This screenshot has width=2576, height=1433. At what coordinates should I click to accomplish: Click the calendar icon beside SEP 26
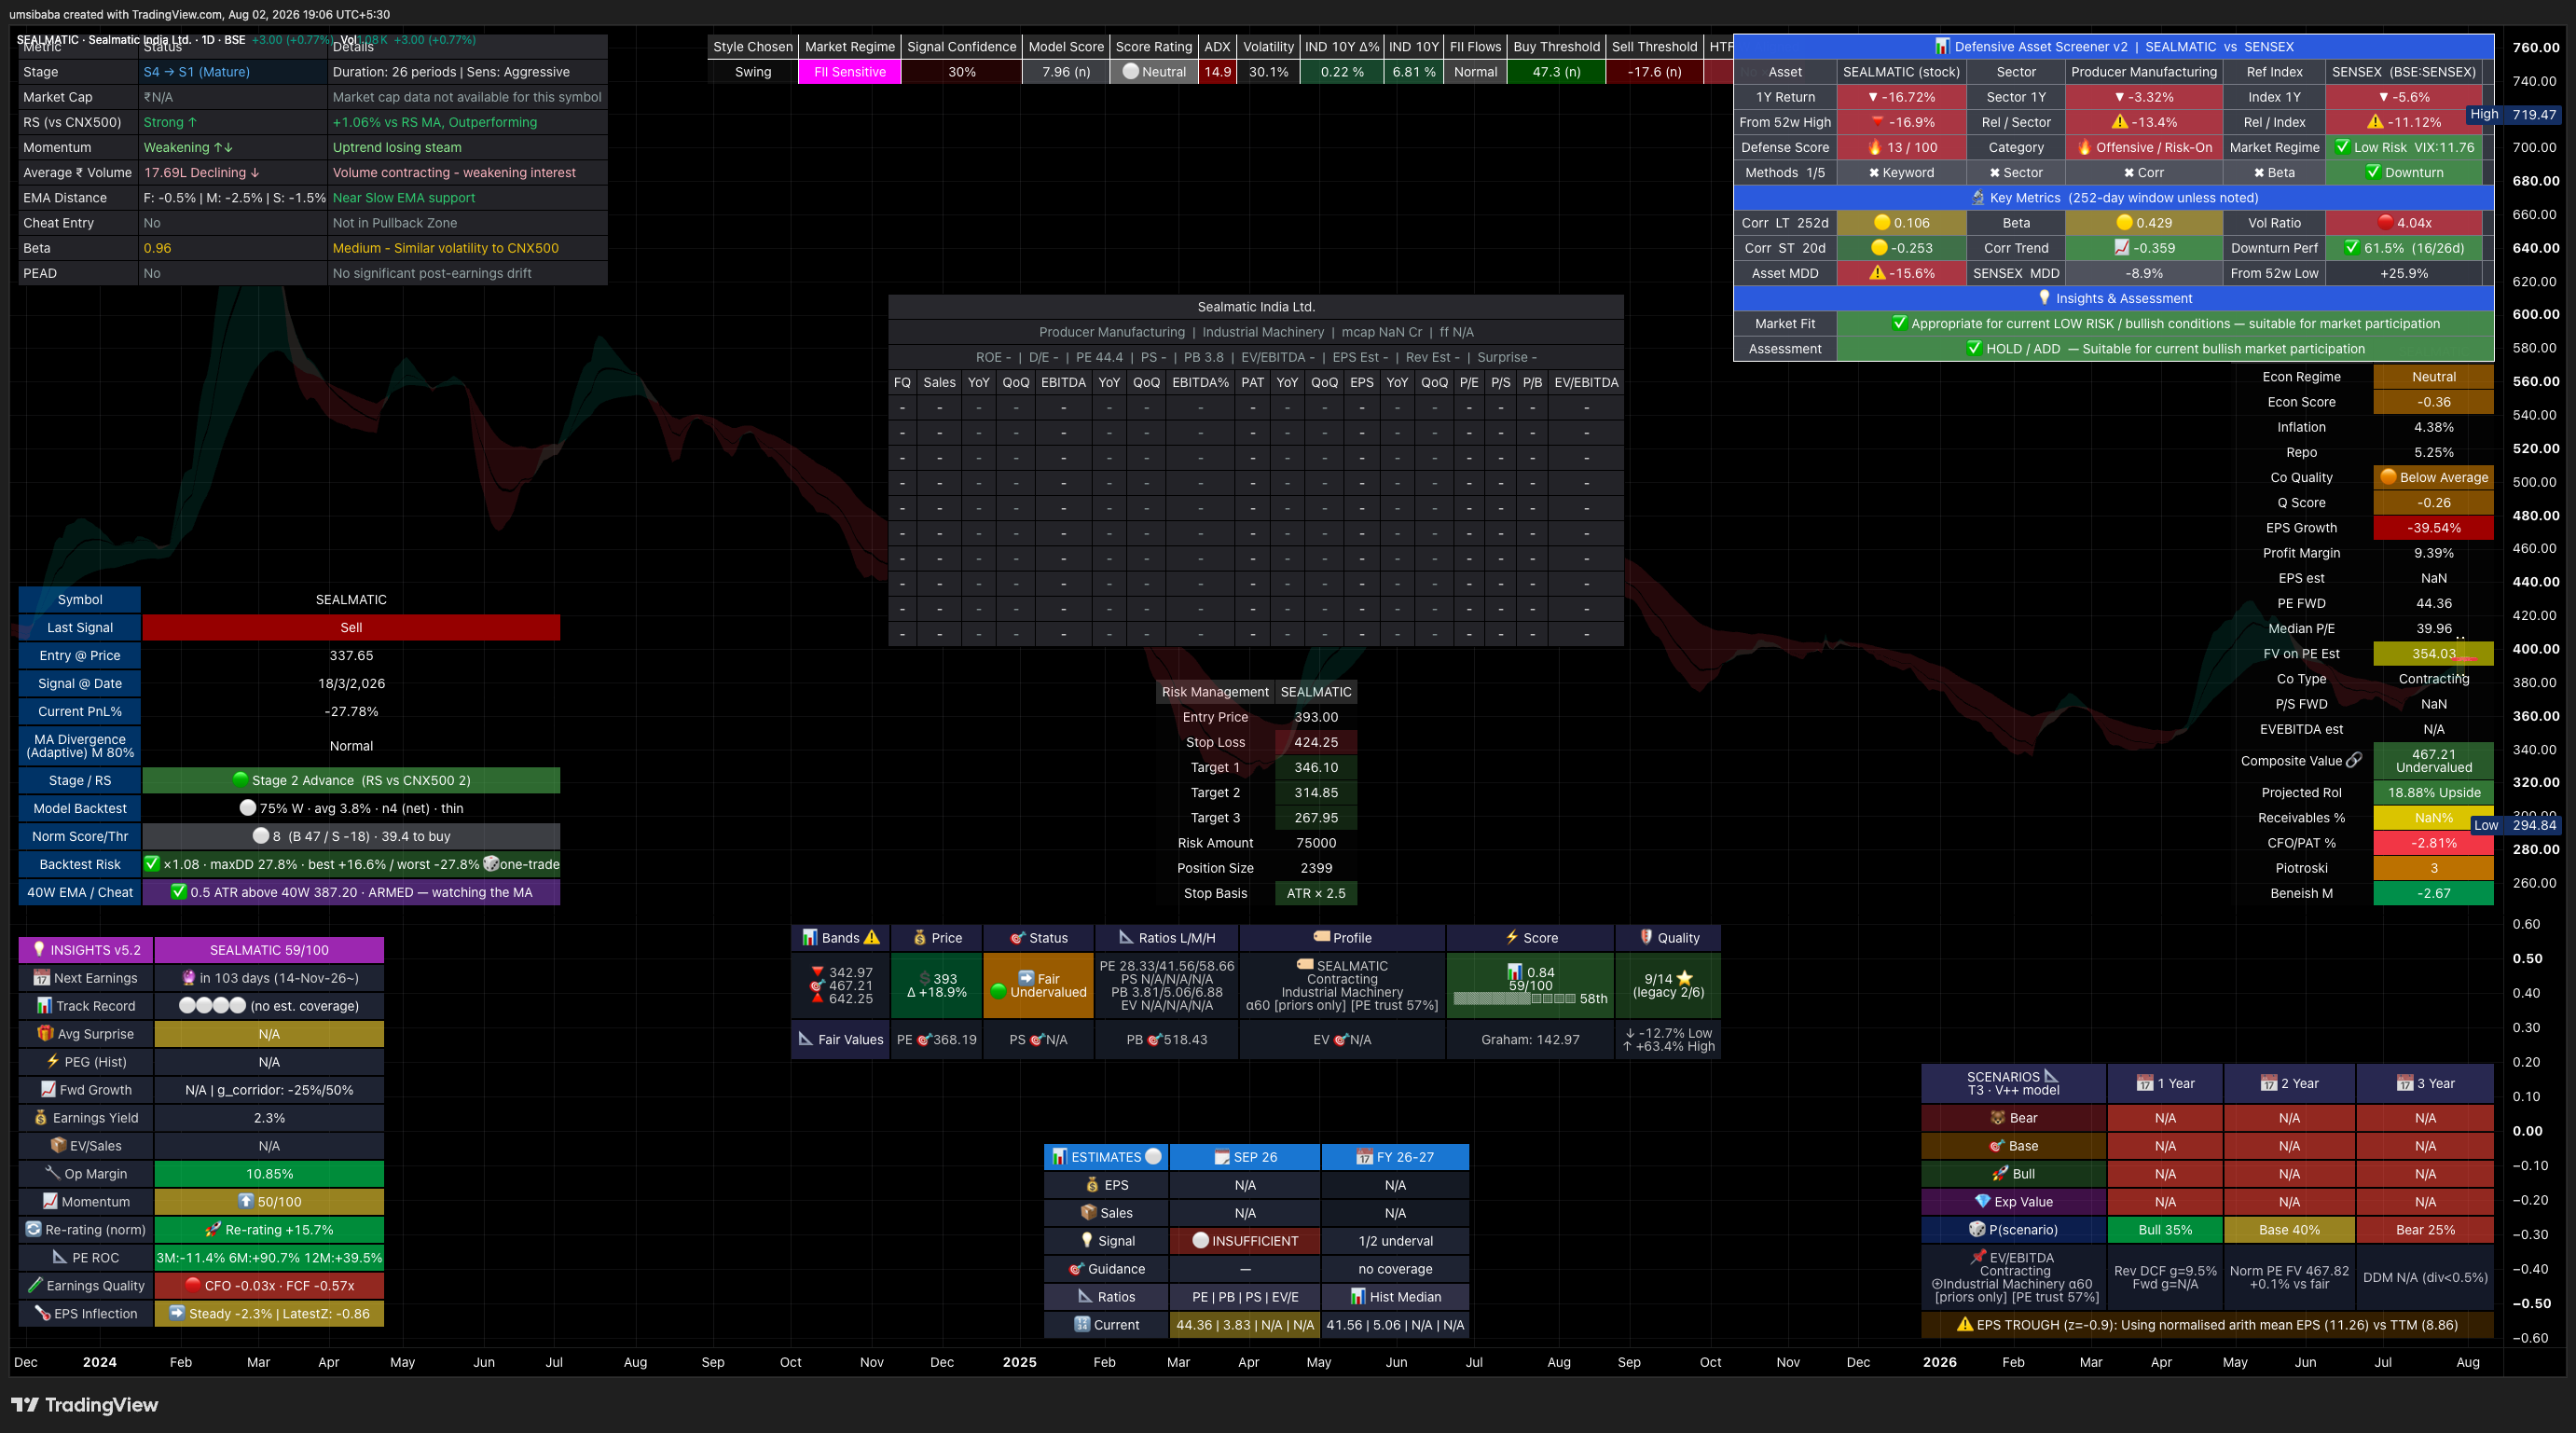[1221, 1157]
